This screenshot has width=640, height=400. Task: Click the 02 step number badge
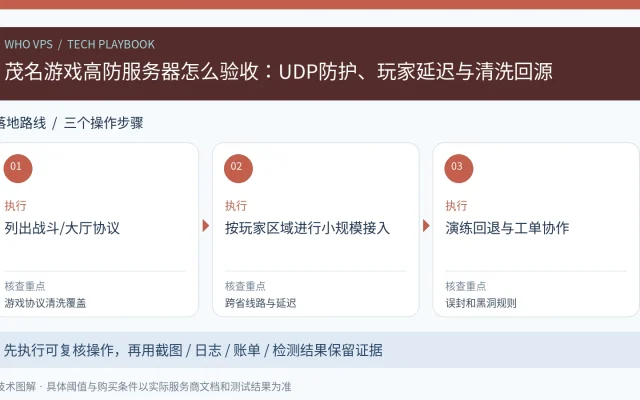click(238, 168)
